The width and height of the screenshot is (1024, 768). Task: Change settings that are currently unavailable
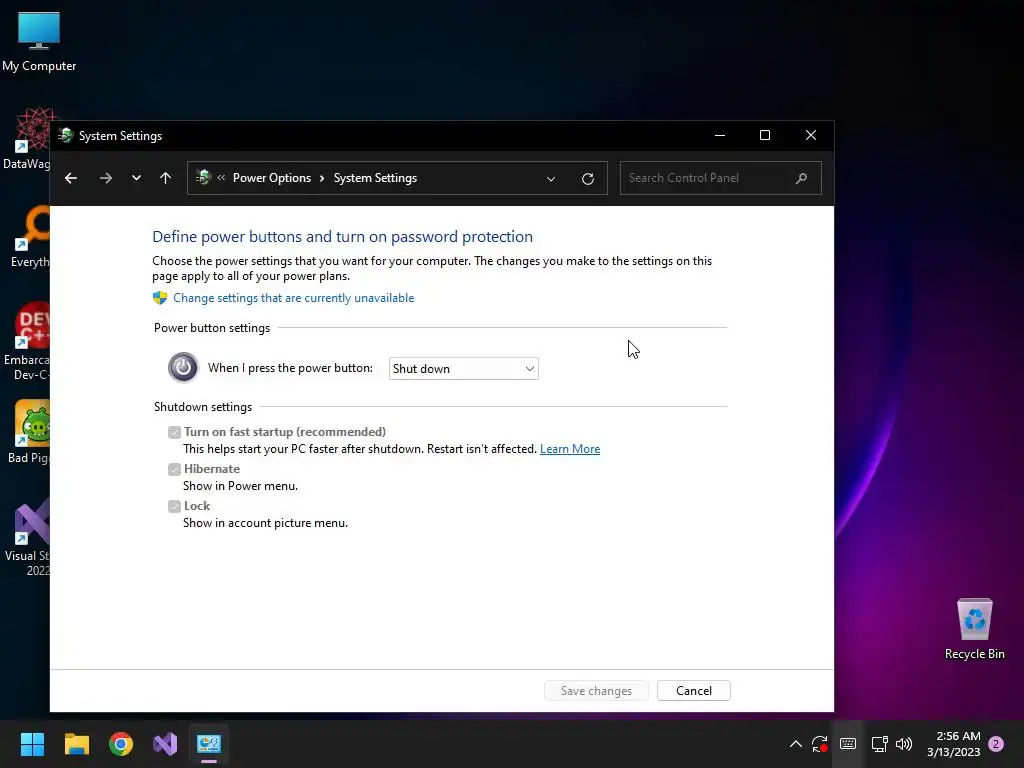point(293,298)
